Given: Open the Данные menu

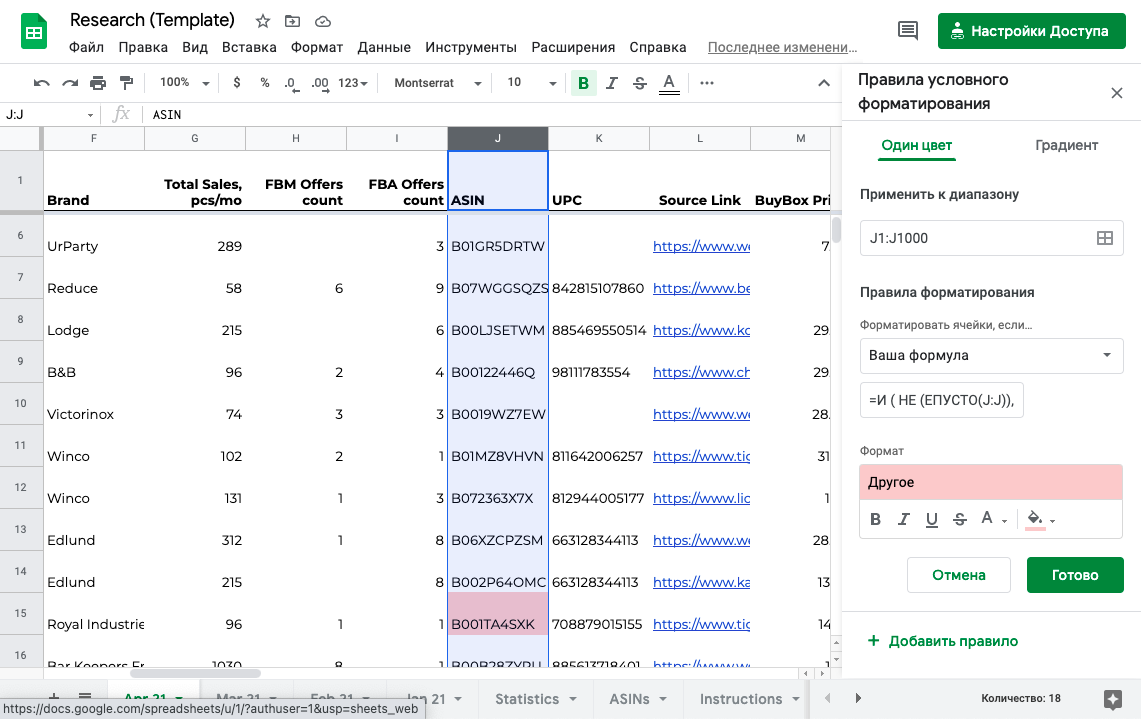Looking at the screenshot, I should pyautogui.click(x=384, y=47).
